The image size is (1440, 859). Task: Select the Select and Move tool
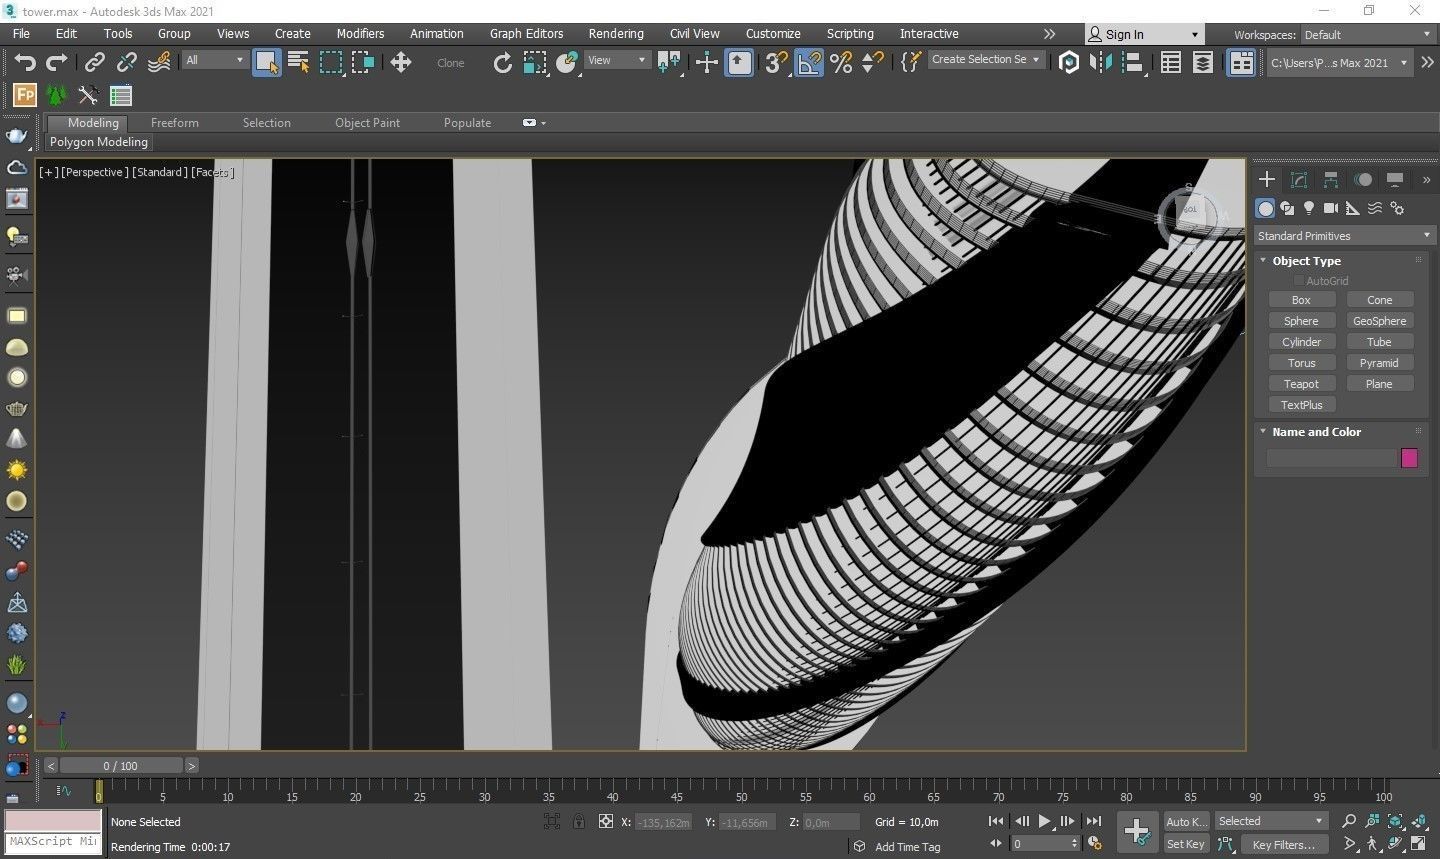[x=401, y=62]
